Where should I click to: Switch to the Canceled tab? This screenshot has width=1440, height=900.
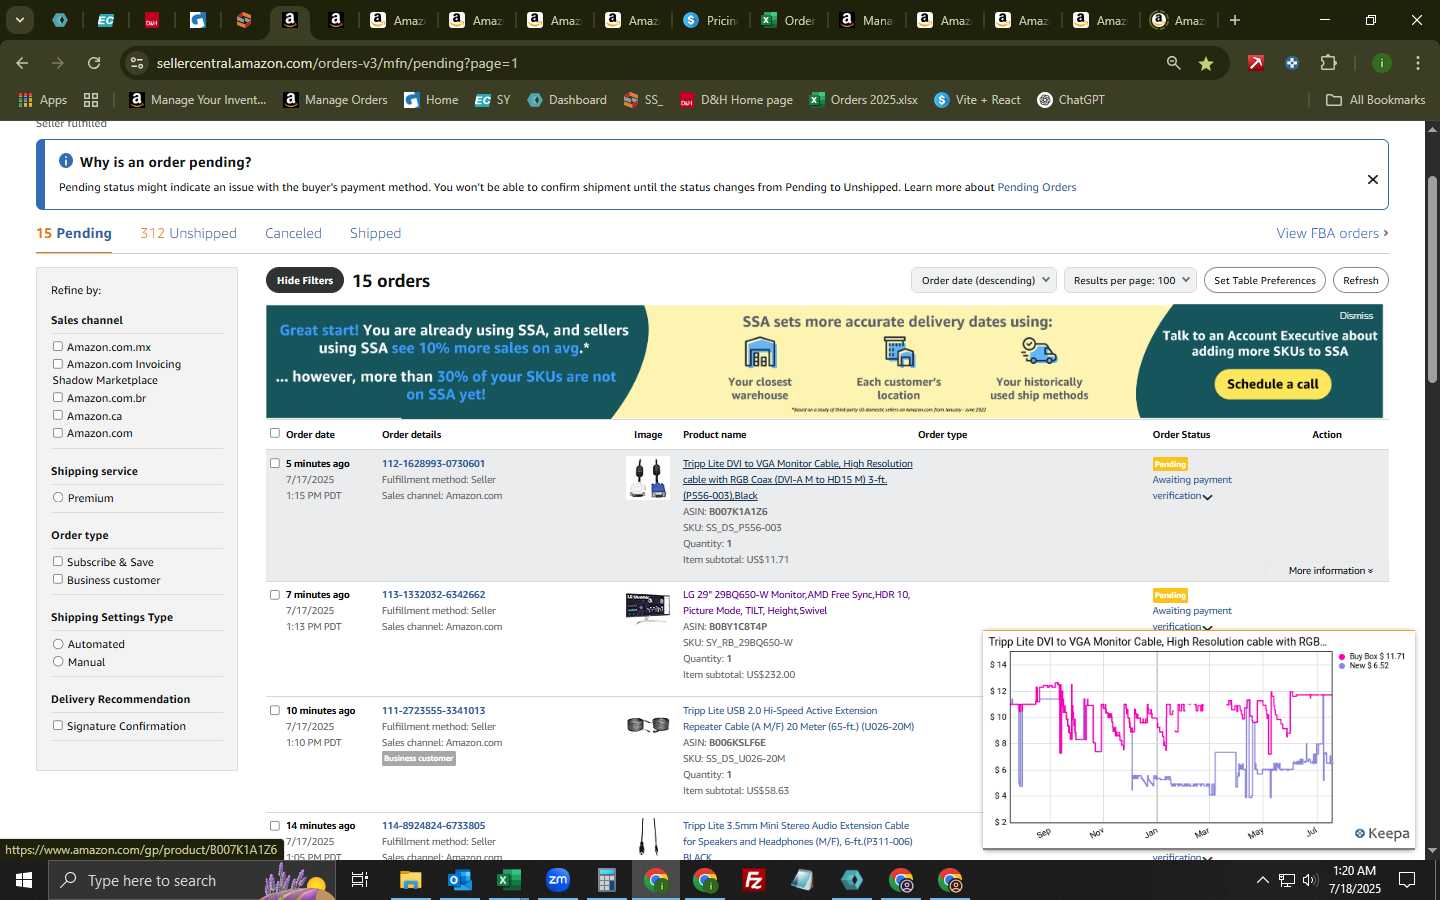(x=293, y=233)
